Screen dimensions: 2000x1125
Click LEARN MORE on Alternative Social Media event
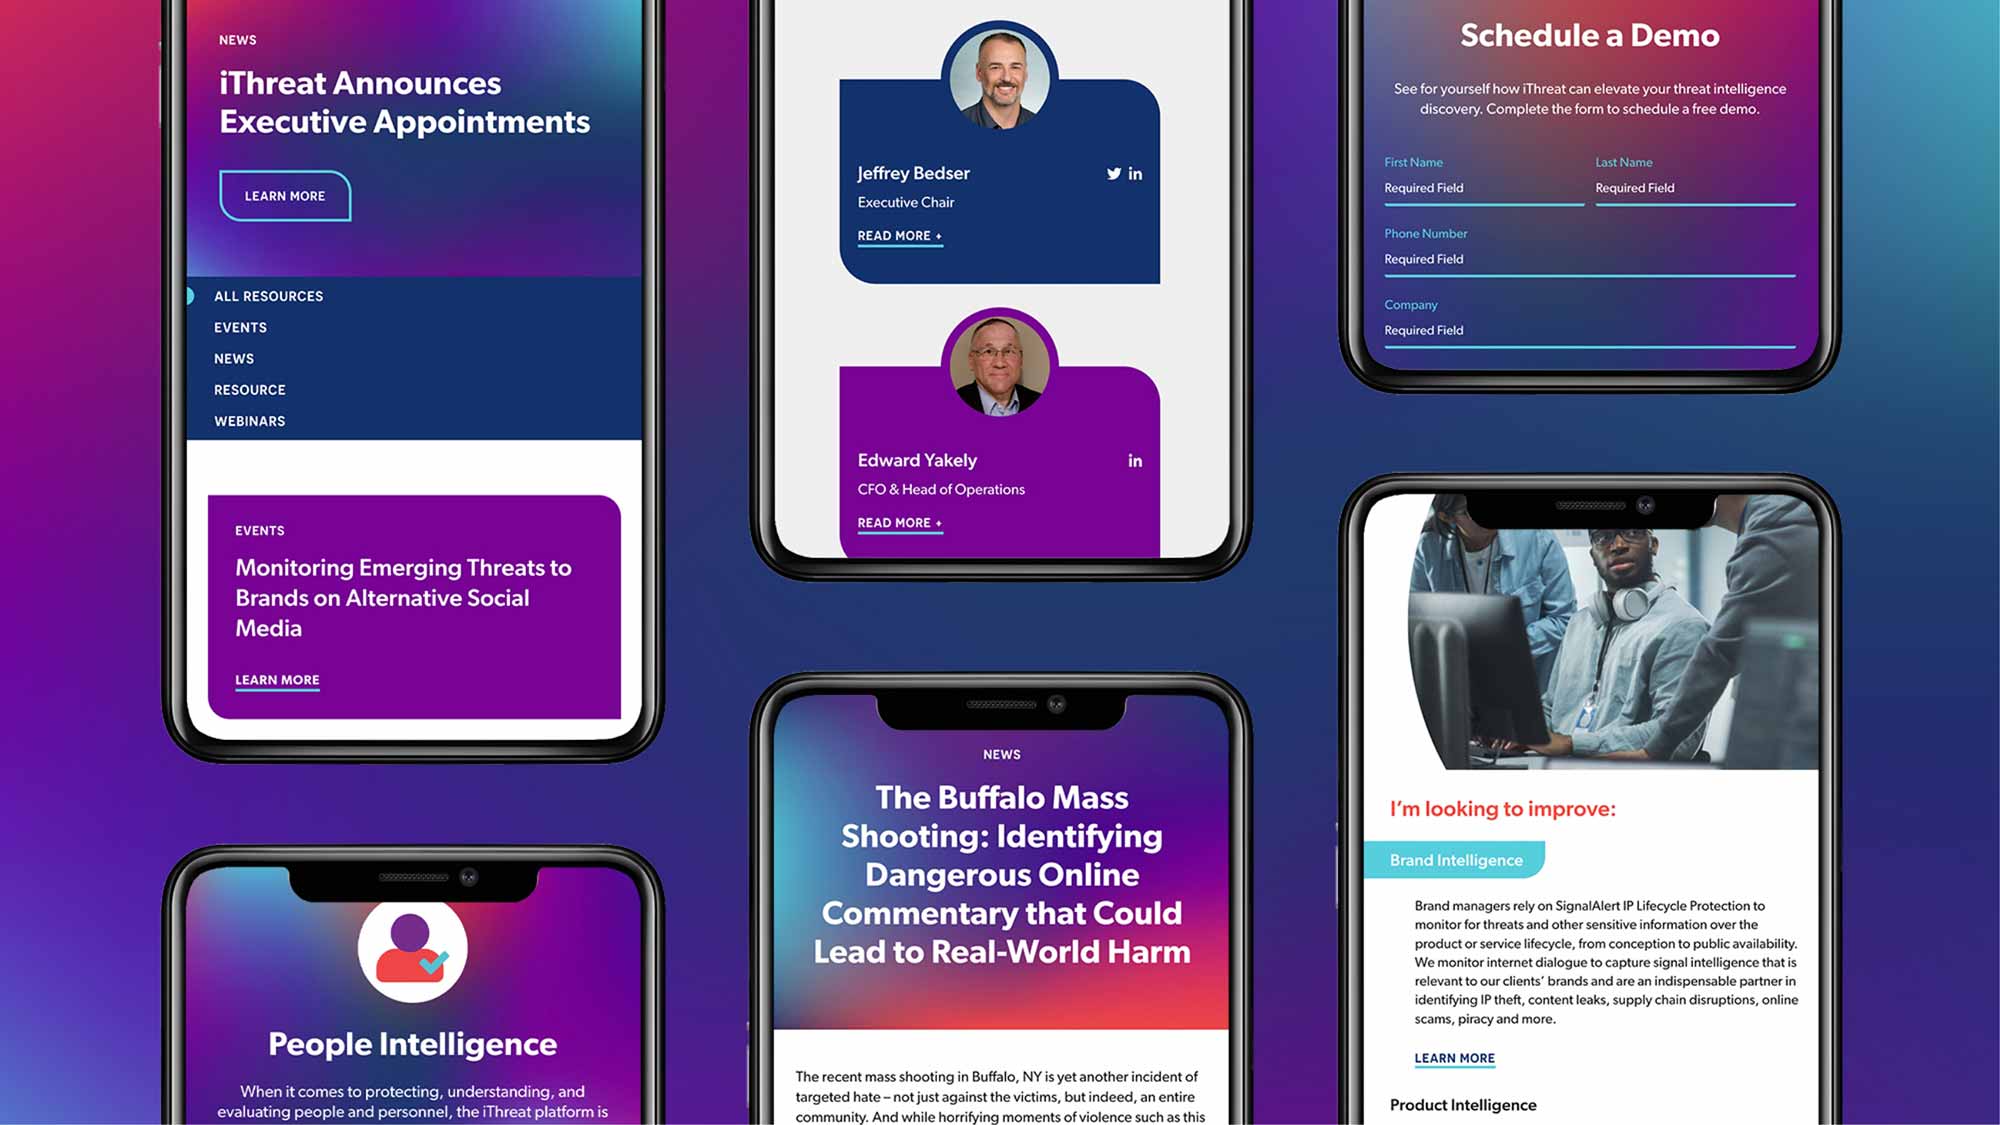[x=276, y=679]
